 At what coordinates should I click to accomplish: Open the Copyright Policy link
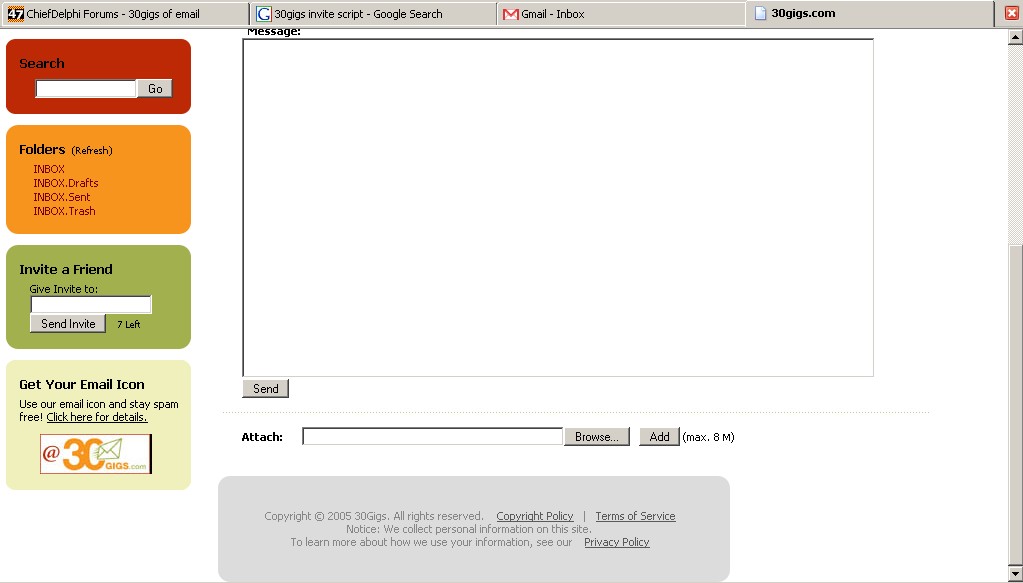pos(535,516)
